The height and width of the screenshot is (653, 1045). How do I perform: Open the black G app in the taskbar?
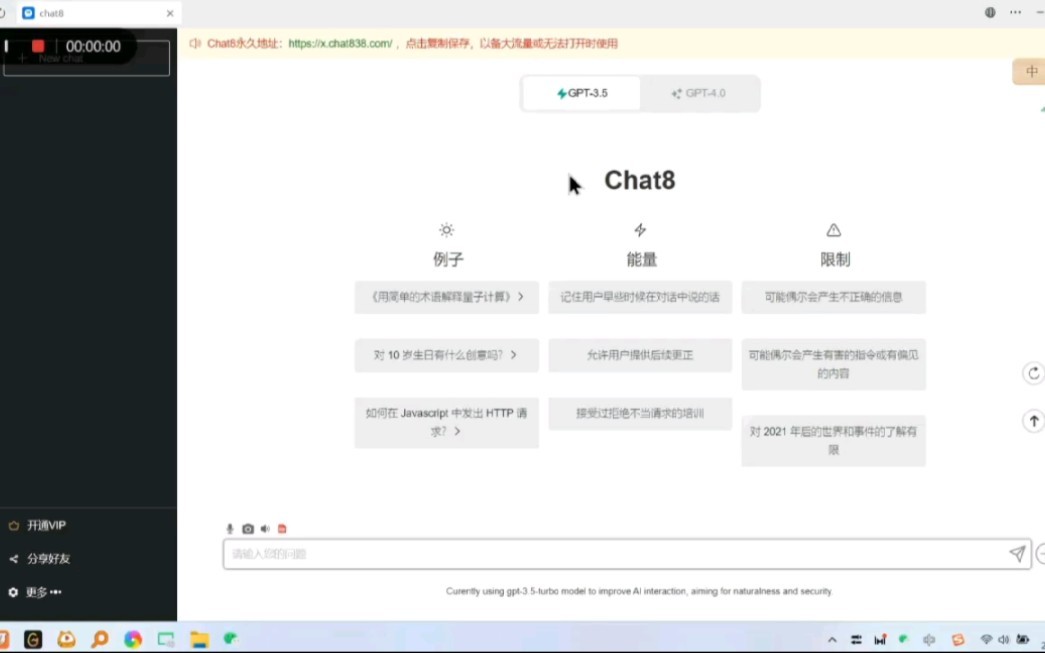tap(33, 640)
